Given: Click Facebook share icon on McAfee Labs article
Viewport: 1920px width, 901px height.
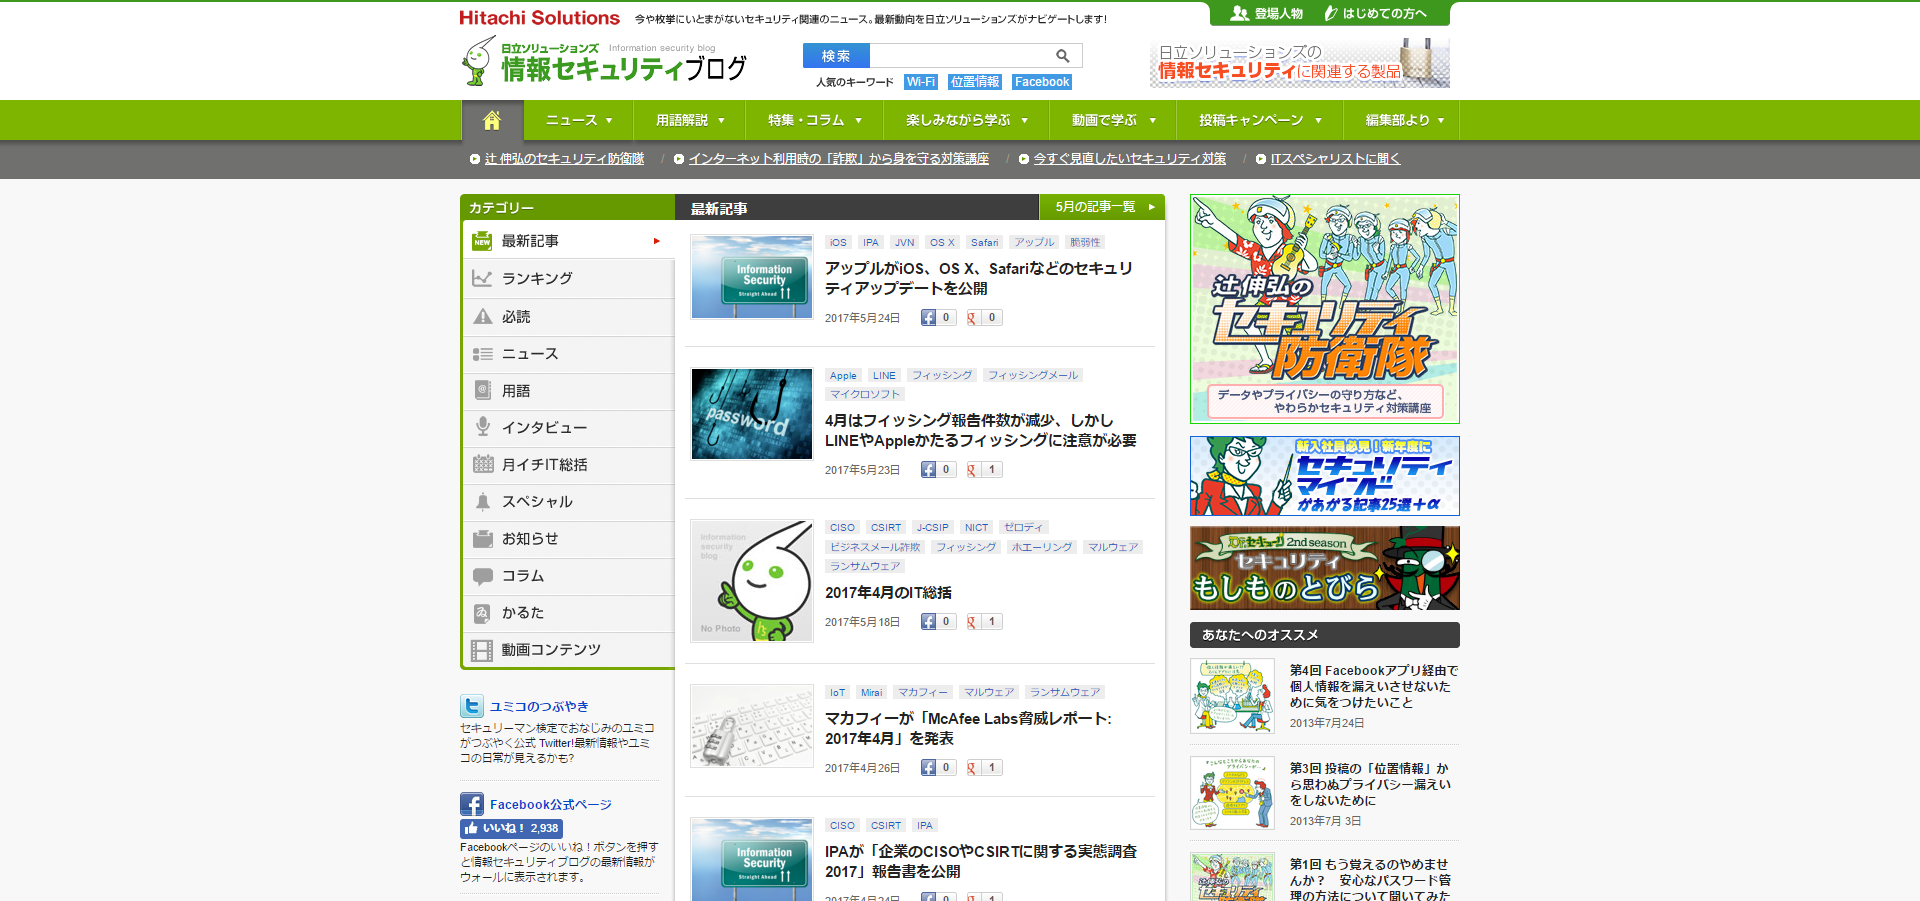Looking at the screenshot, I should click(x=929, y=768).
